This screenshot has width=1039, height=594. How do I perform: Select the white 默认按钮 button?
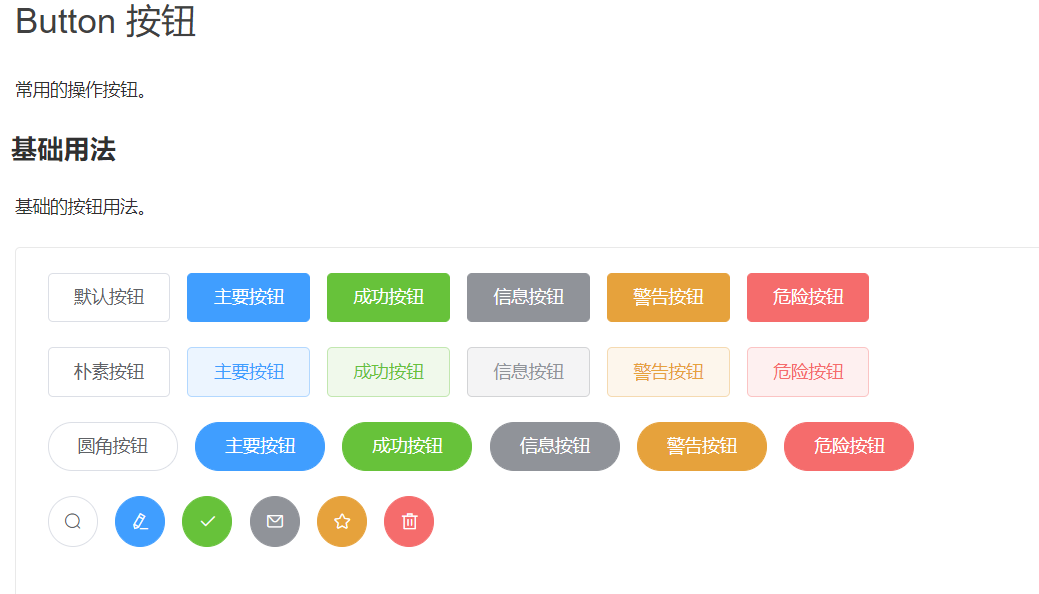click(x=109, y=297)
